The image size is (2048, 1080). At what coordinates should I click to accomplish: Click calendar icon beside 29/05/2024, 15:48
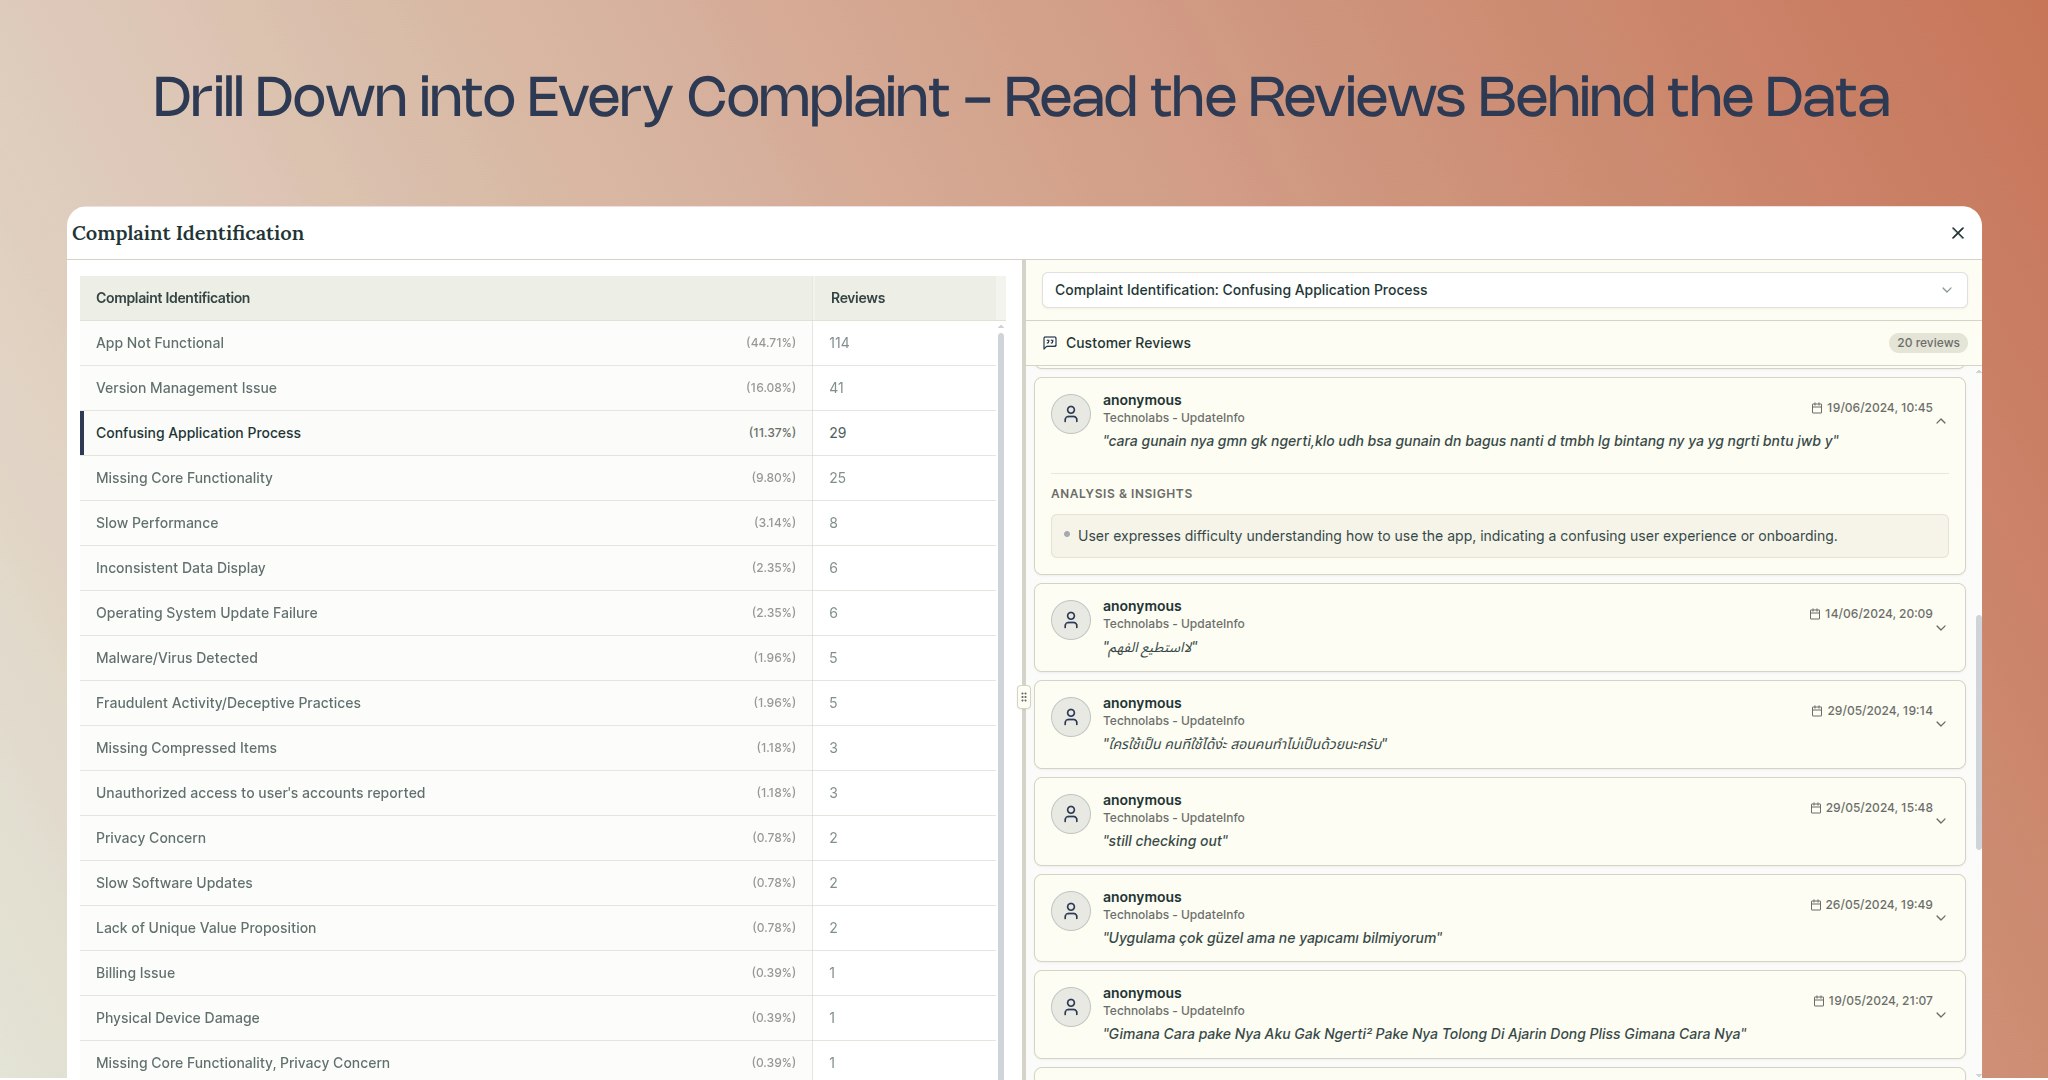[1815, 808]
